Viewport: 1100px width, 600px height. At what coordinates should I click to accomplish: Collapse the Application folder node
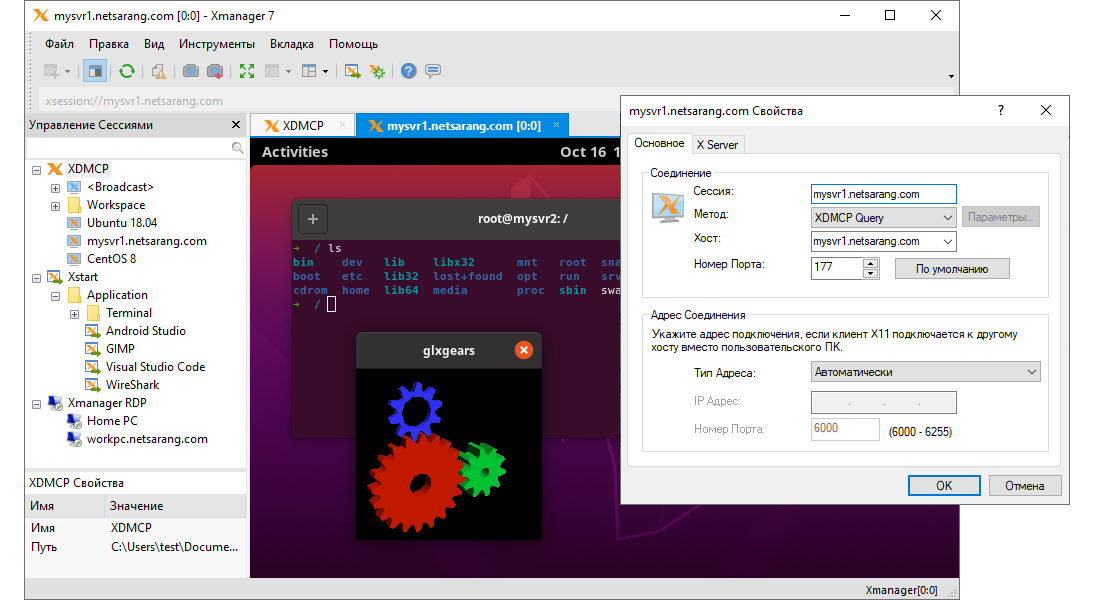(x=55, y=296)
